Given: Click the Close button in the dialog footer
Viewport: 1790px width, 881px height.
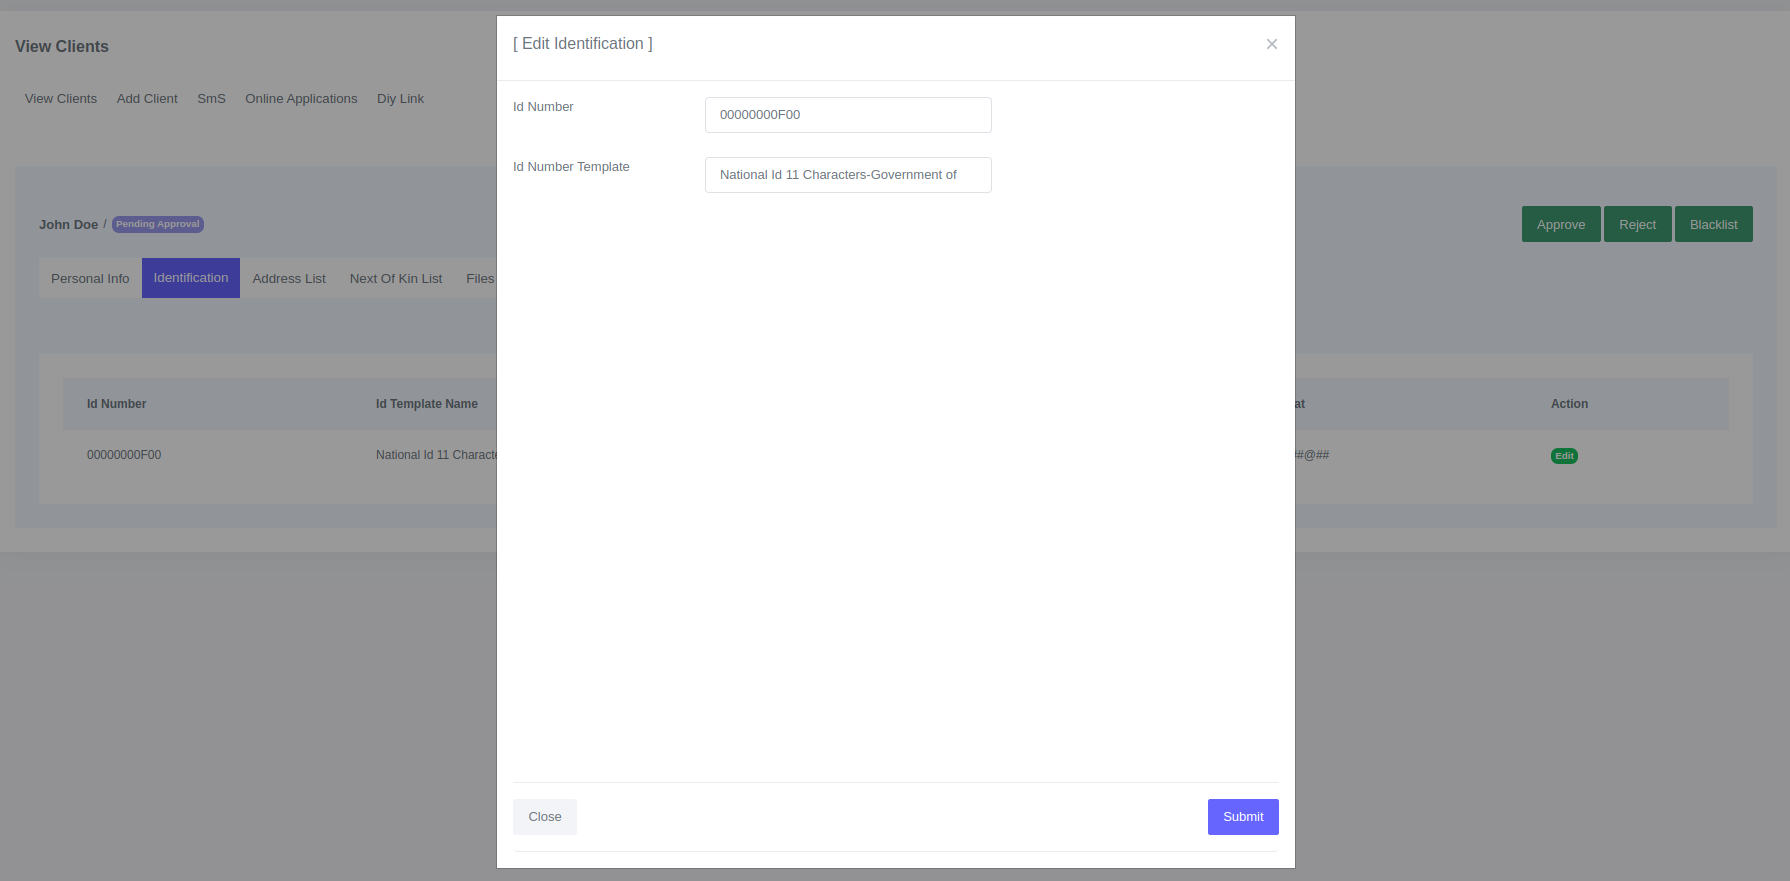Looking at the screenshot, I should 544,817.
